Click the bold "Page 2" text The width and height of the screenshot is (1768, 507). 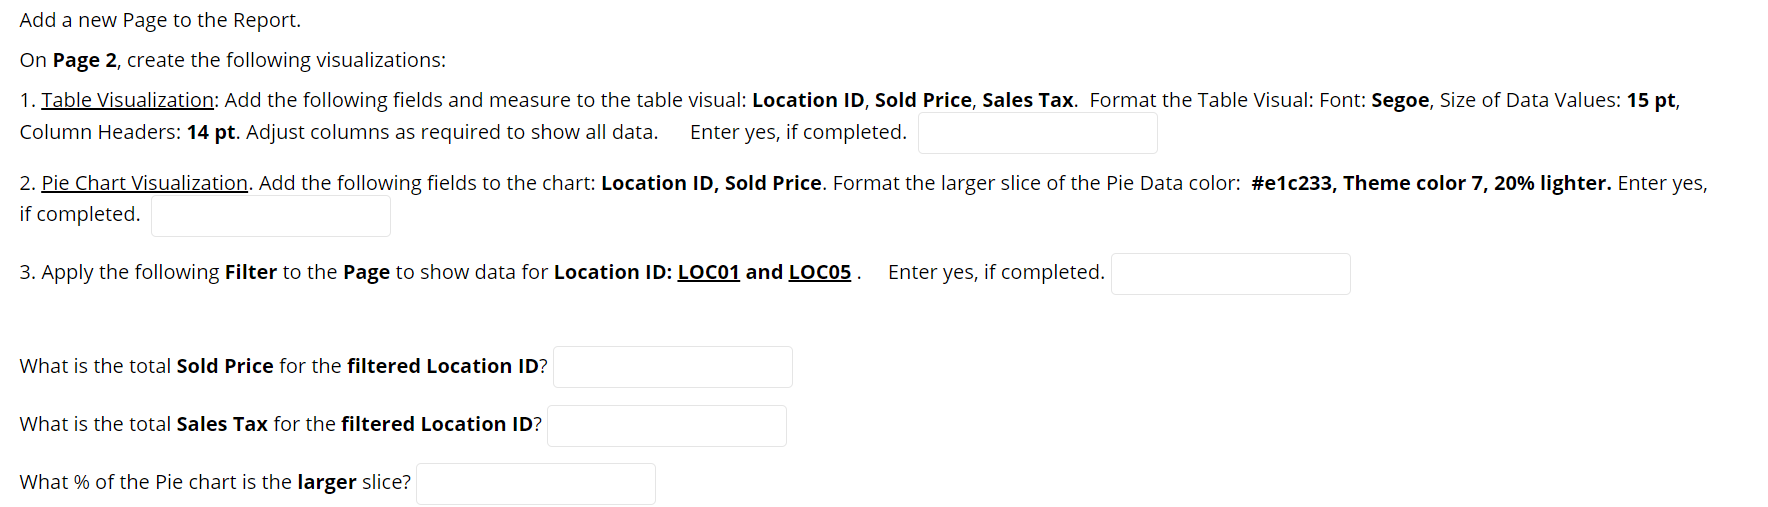click(x=84, y=60)
